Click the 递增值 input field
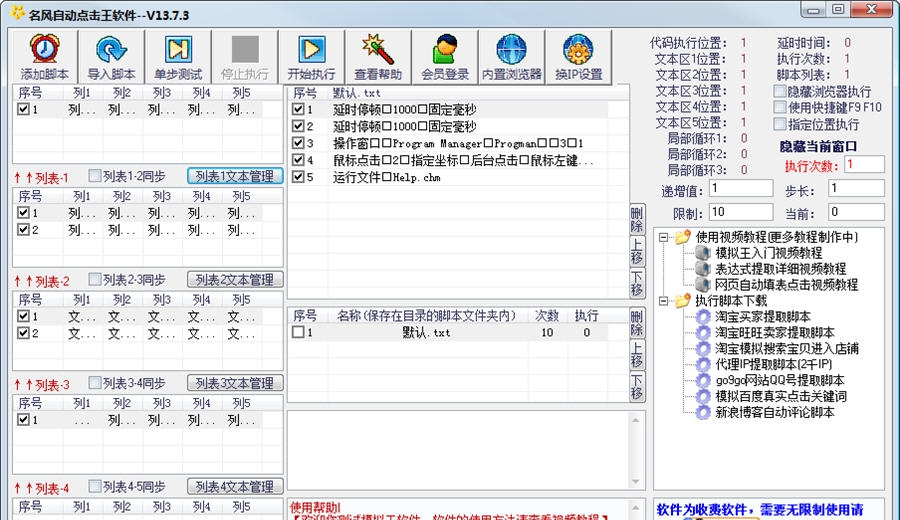Image resolution: width=900 pixels, height=520 pixels. 741,188
